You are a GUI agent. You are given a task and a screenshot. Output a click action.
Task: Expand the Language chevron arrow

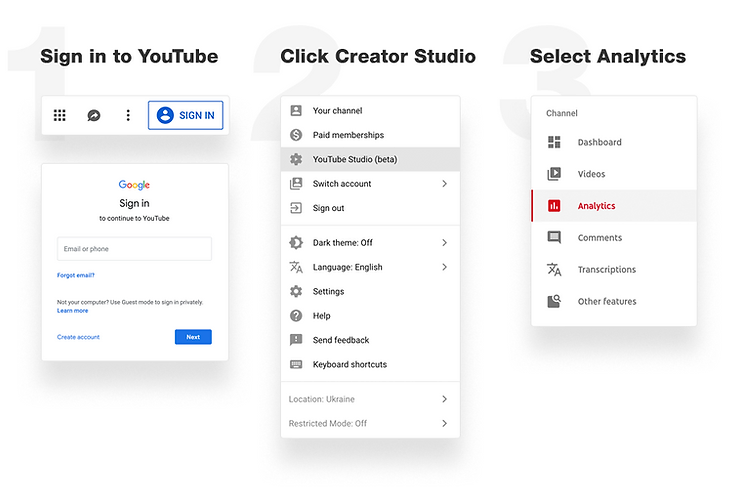[x=445, y=267]
